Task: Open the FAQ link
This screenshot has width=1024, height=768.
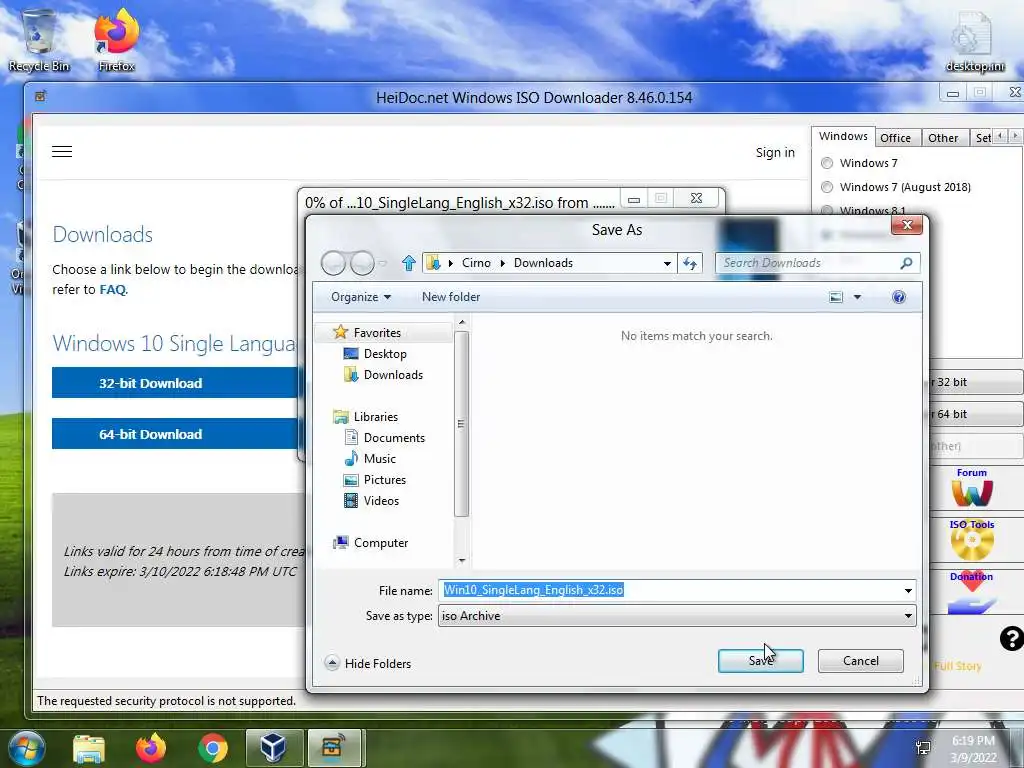Action: [112, 289]
